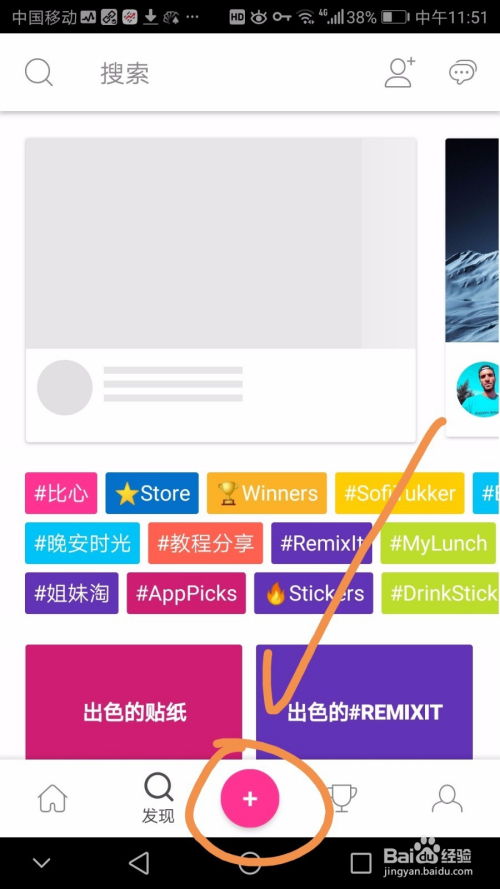Viewport: 500px width, 889px height.
Task: Tap the #教程分享 tag
Action: coord(205,543)
